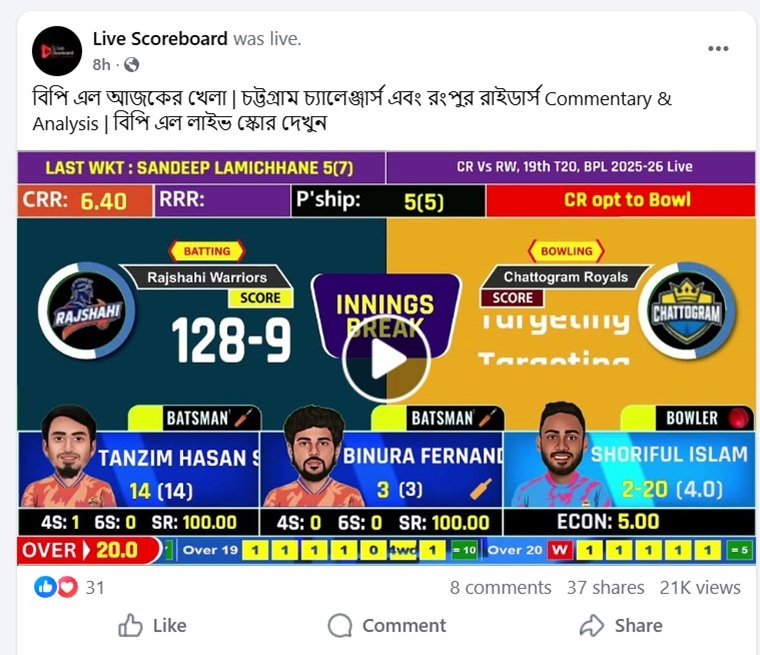The image size is (760, 655).
Task: Click the red heart reaction icon
Action: [67, 587]
